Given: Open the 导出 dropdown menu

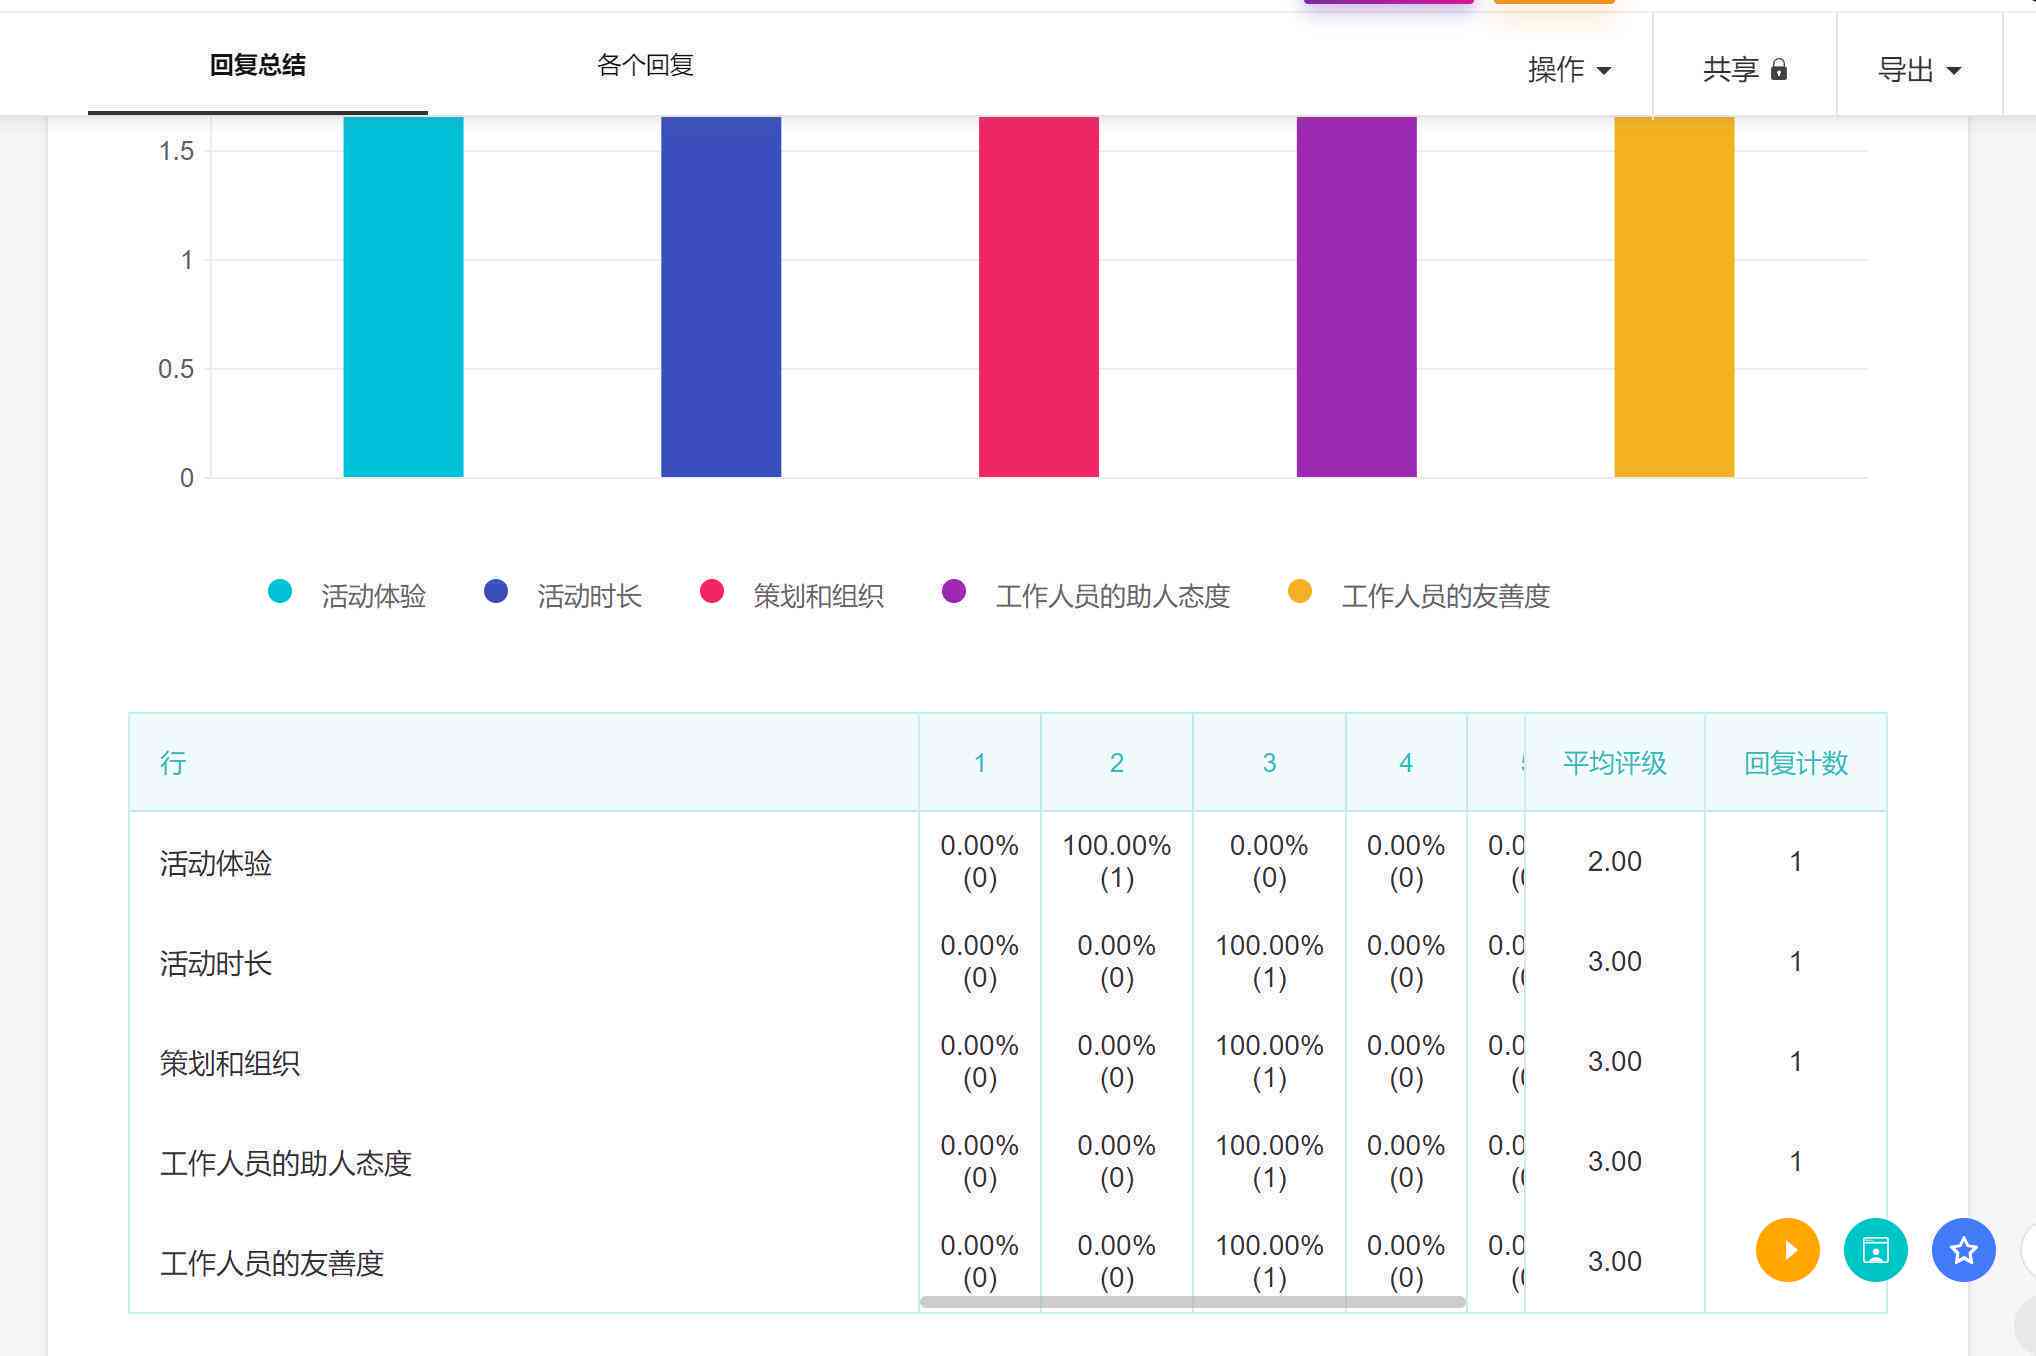Looking at the screenshot, I should (x=1919, y=69).
